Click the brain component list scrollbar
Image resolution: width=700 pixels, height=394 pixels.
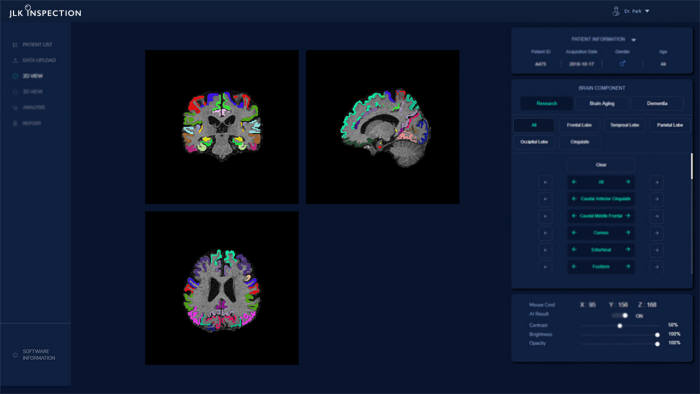point(692,166)
